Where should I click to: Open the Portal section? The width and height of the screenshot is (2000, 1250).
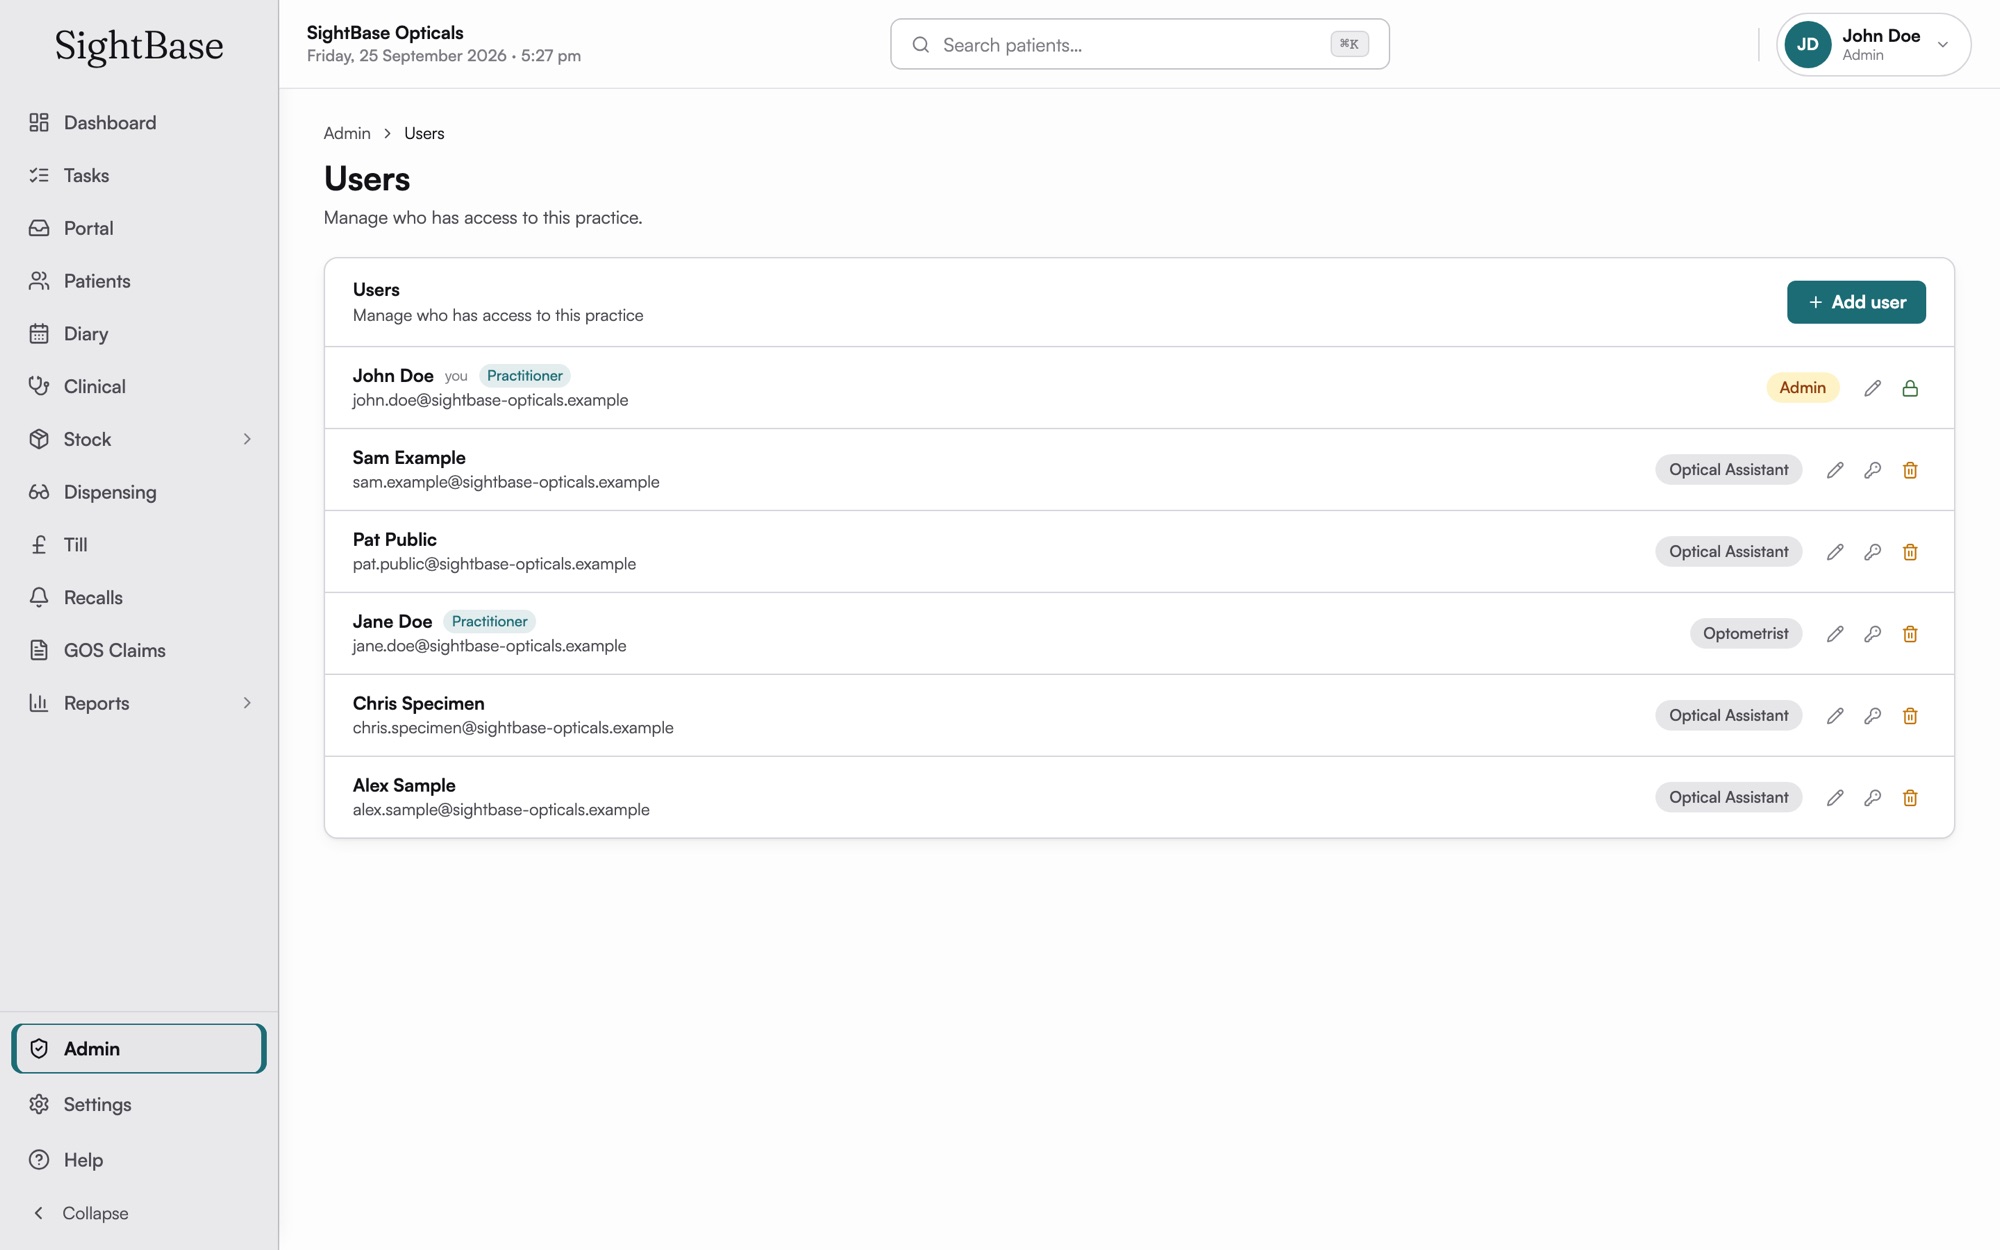pos(139,228)
